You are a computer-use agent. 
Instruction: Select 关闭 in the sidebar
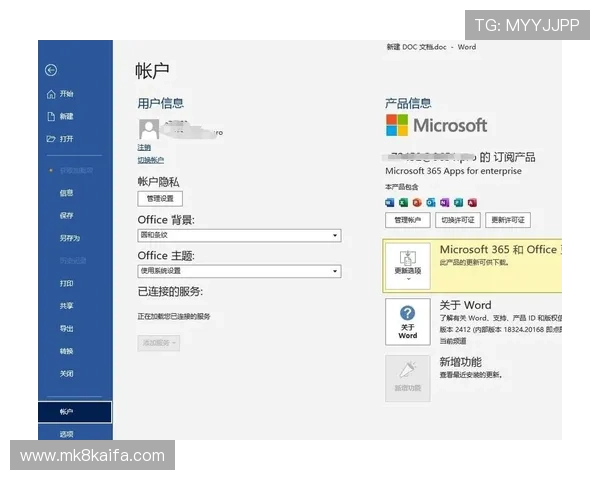[67, 374]
